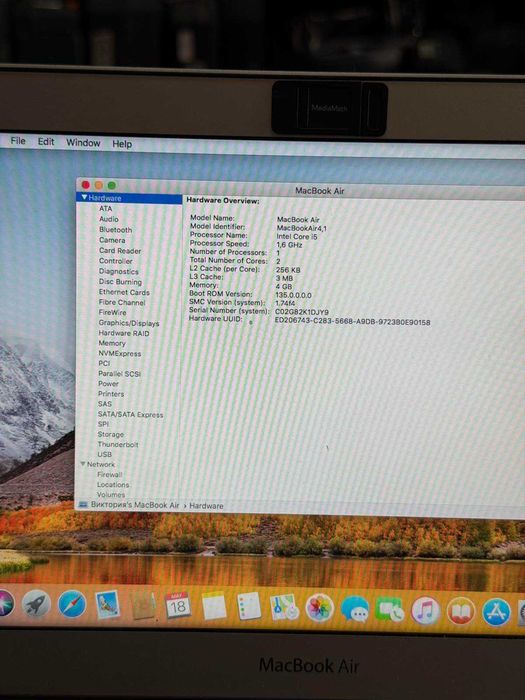The width and height of the screenshot is (525, 700).
Task: Collapse the Network disclosure triangle
Action: click(83, 464)
